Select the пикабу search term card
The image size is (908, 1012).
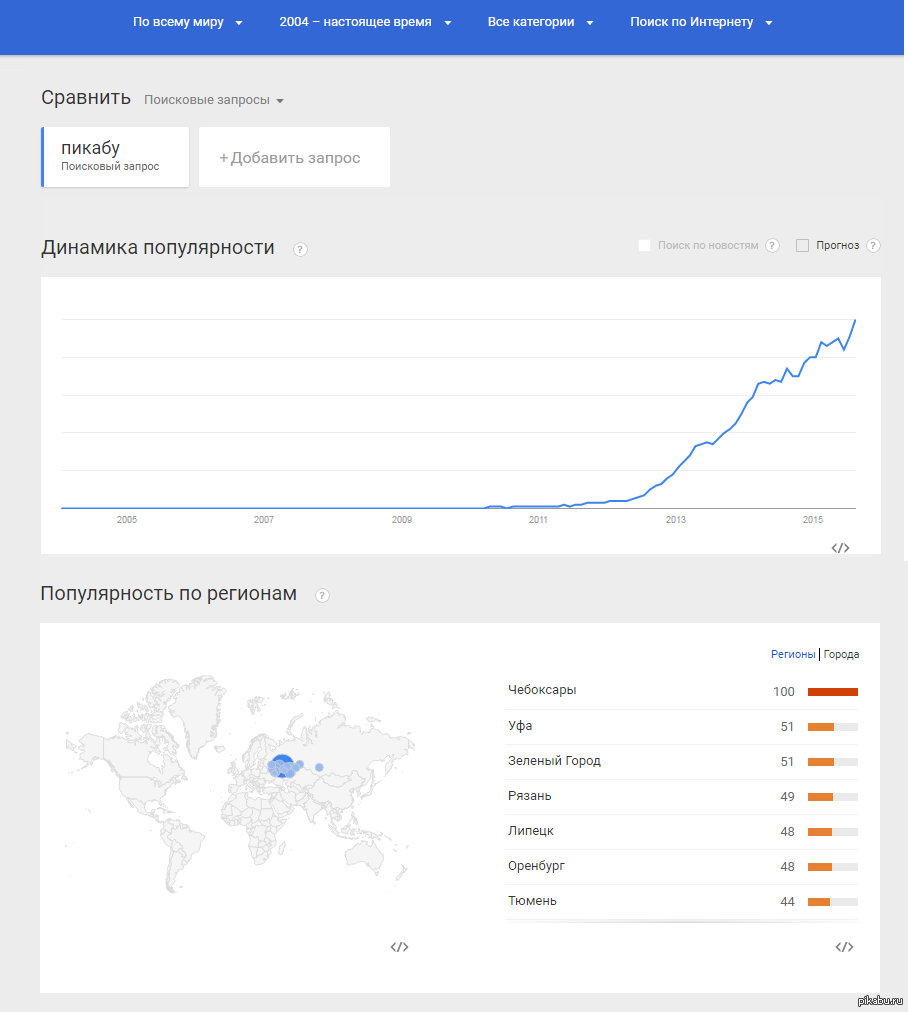pyautogui.click(x=115, y=157)
